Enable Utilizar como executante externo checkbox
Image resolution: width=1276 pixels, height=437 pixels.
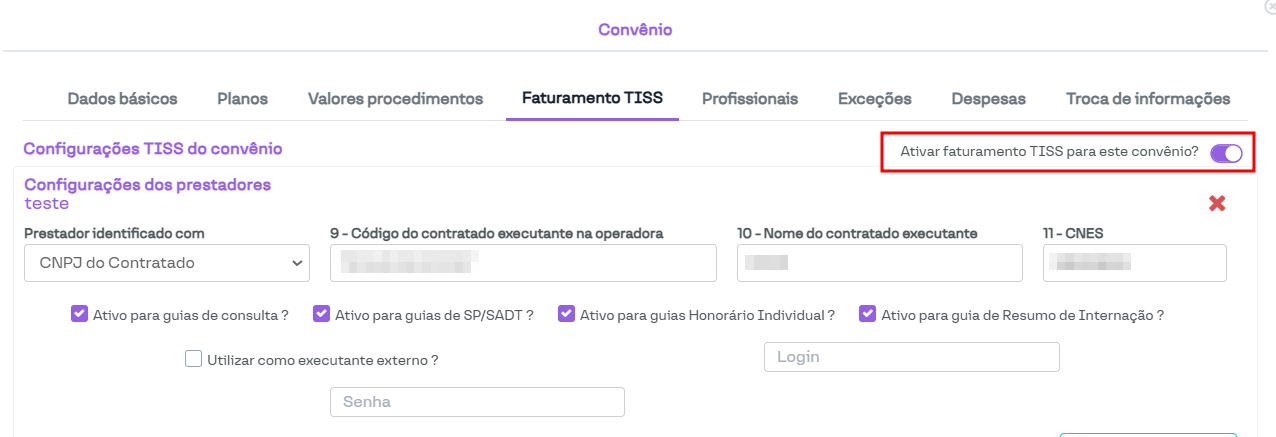tap(194, 359)
